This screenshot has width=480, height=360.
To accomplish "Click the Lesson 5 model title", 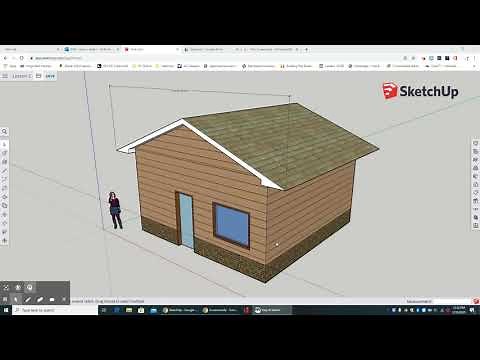I will [x=22, y=76].
